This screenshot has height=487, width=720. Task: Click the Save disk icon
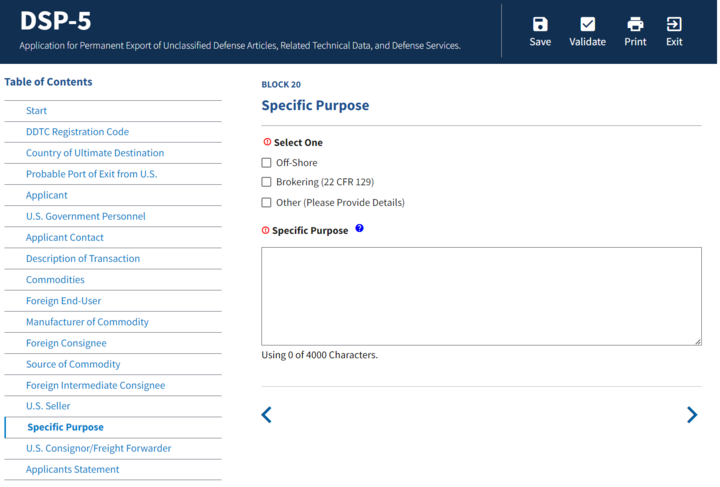pyautogui.click(x=540, y=24)
